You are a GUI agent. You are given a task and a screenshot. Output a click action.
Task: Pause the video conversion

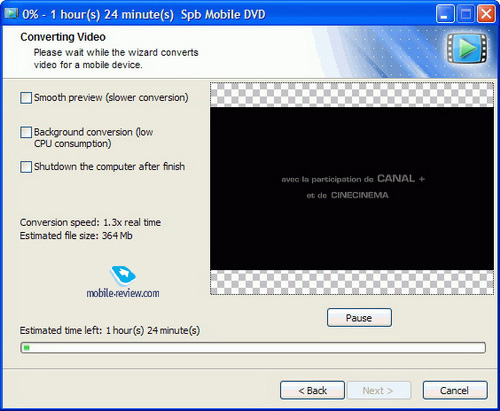pos(359,318)
